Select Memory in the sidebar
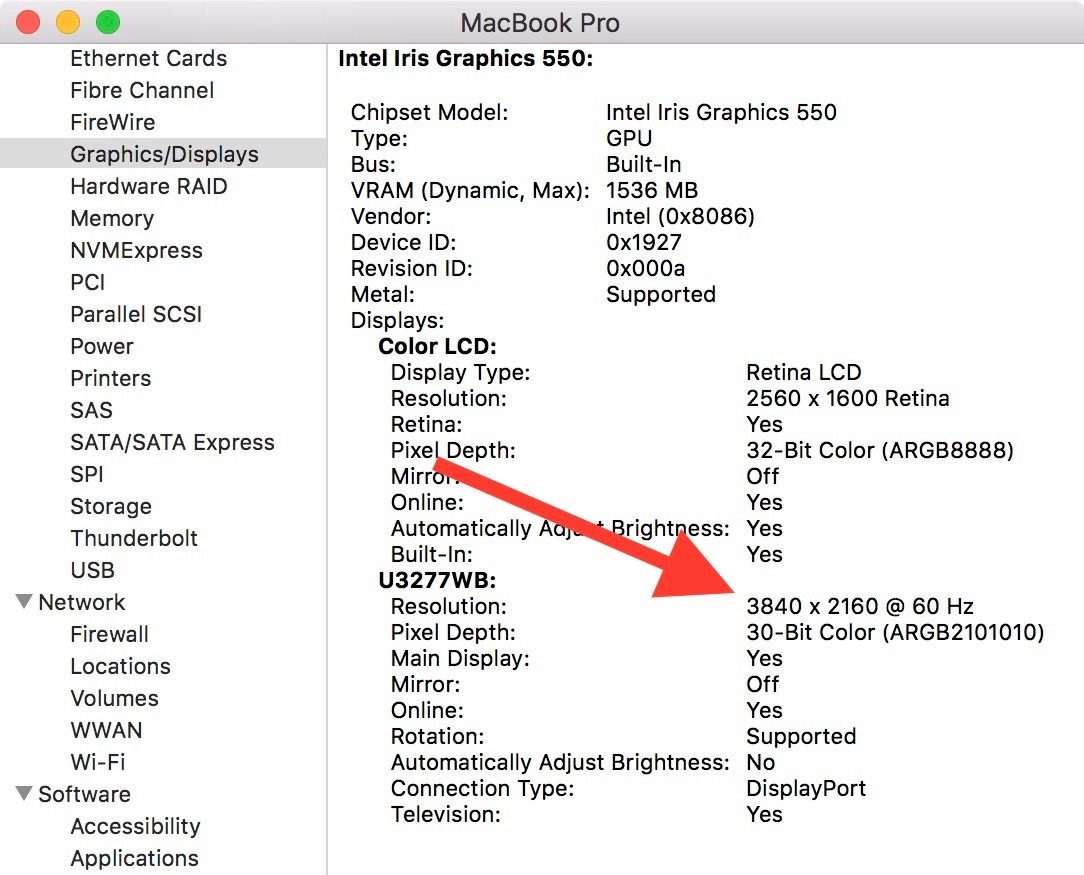1084x875 pixels. click(112, 218)
